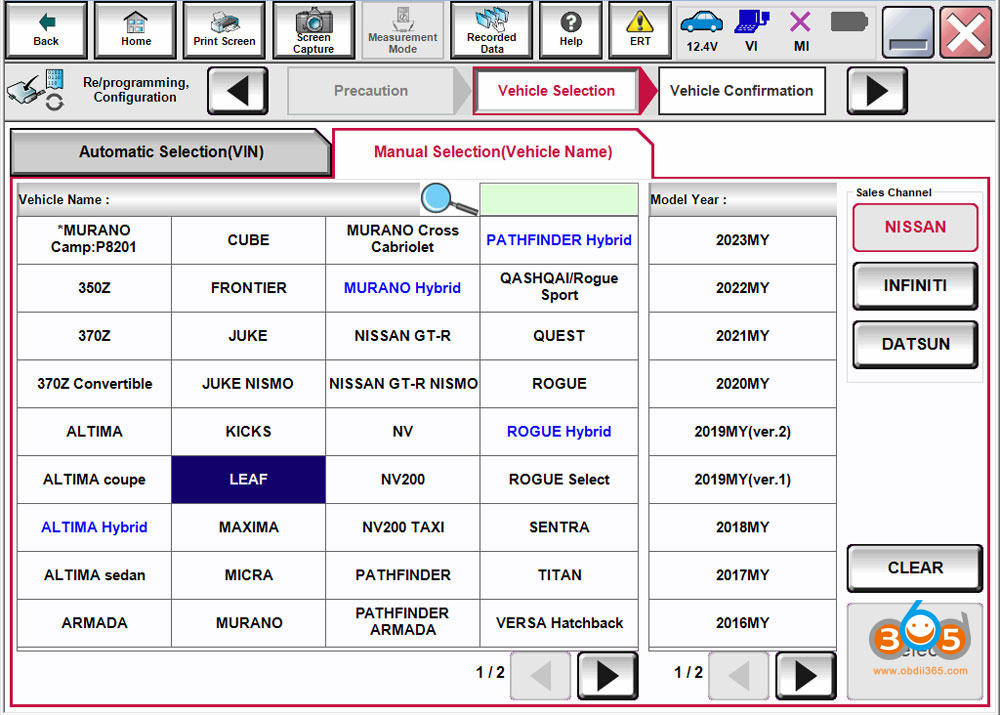Select PATHFINDER ARMADA vehicle
Screen dimensions: 1000x715
click(x=402, y=623)
